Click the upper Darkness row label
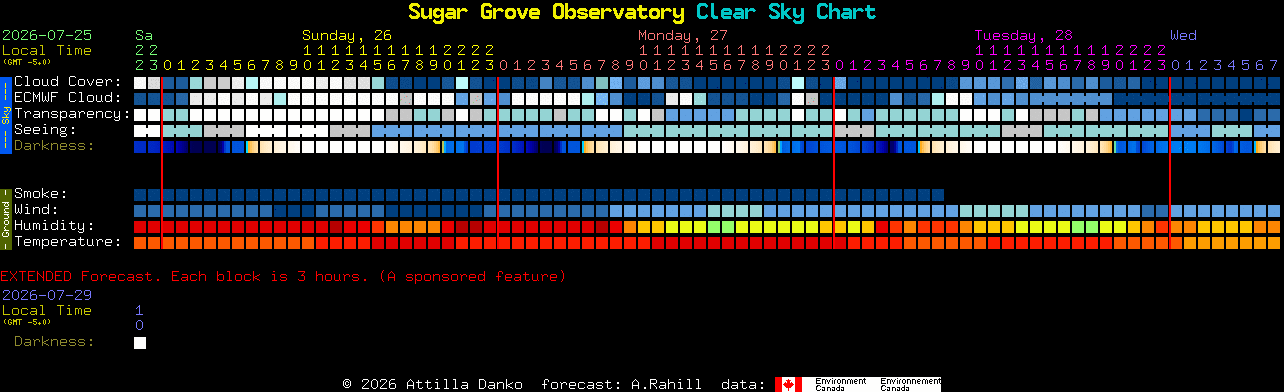This screenshot has width=1284, height=392. click(54, 146)
